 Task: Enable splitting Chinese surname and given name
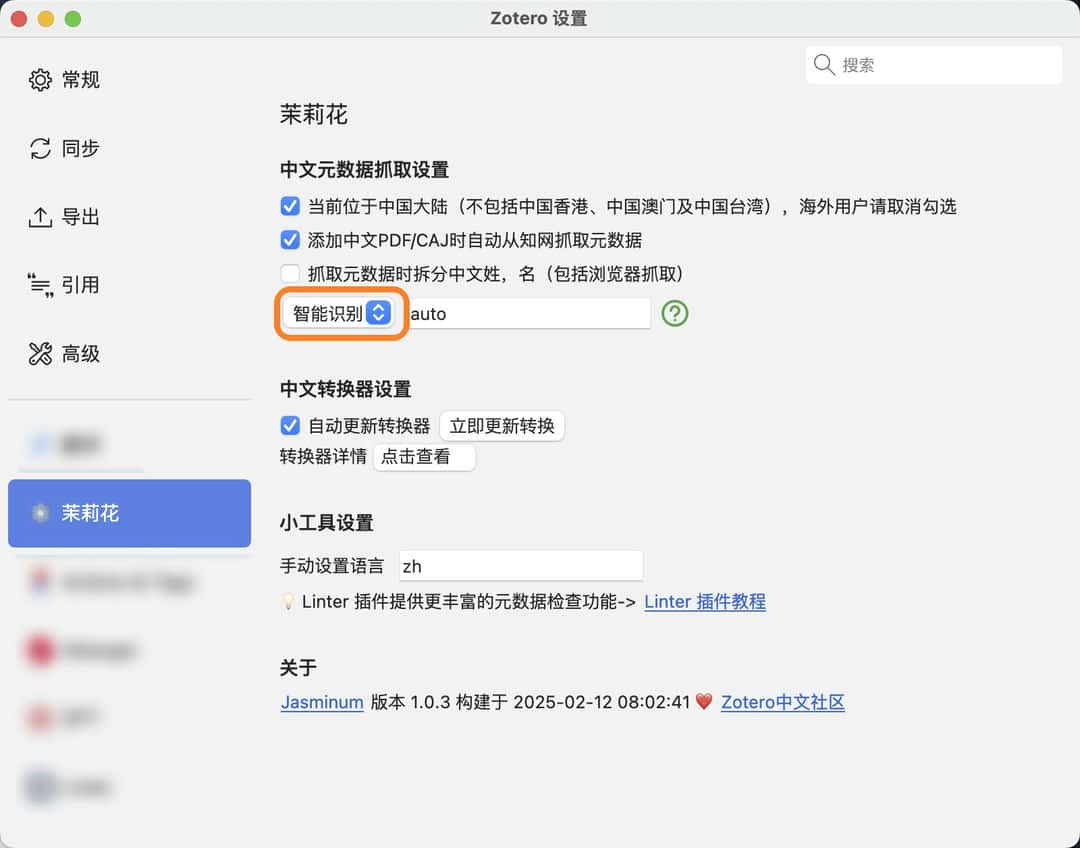[290, 273]
